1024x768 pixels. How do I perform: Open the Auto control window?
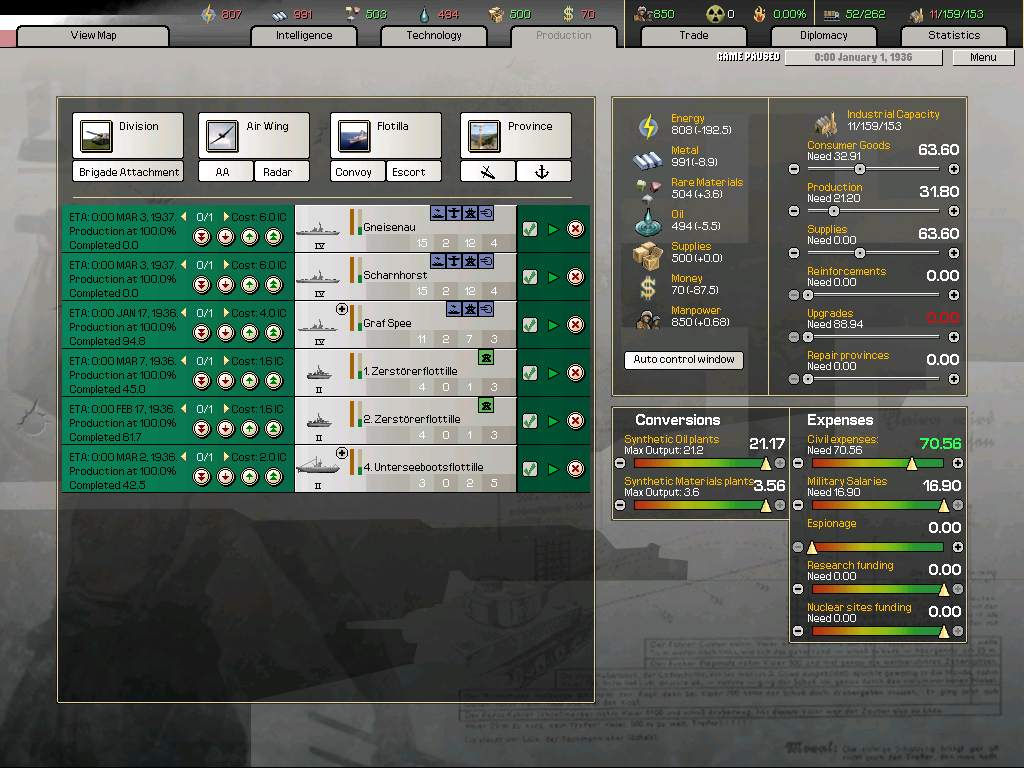coord(684,360)
